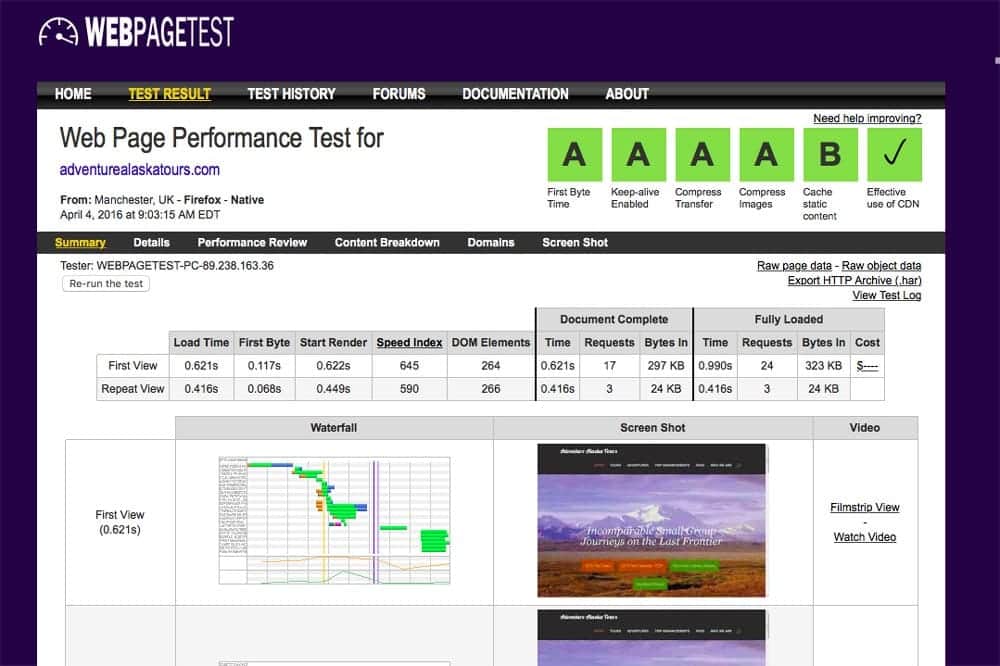Click First View 297 KB bytes in
The image size is (1000, 666).
click(666, 366)
